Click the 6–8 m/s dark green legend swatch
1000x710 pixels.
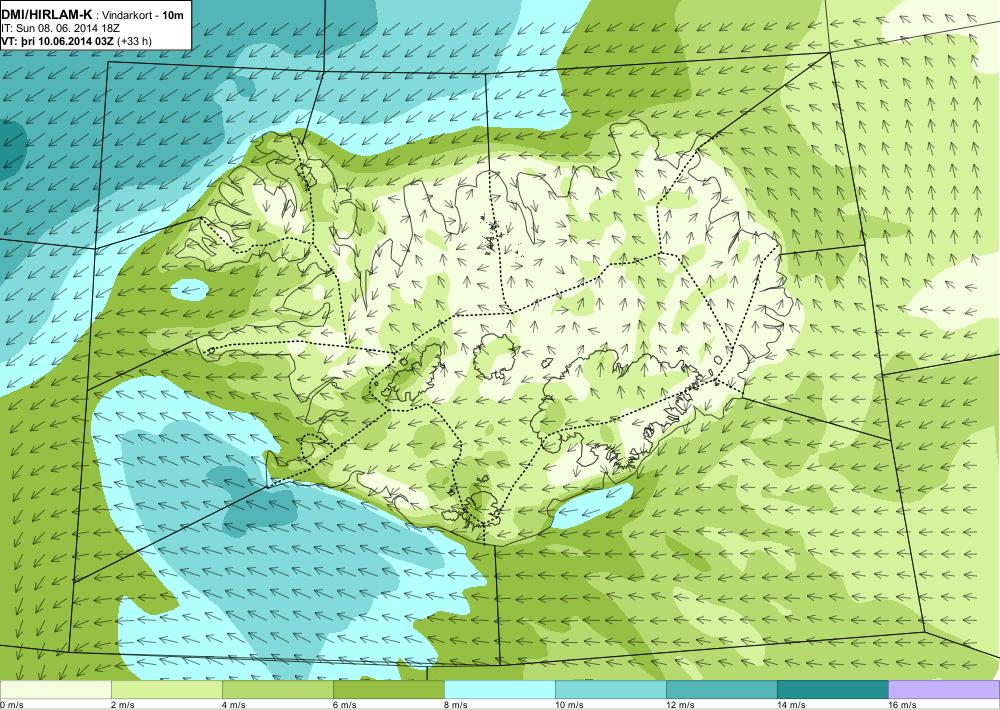388,689
